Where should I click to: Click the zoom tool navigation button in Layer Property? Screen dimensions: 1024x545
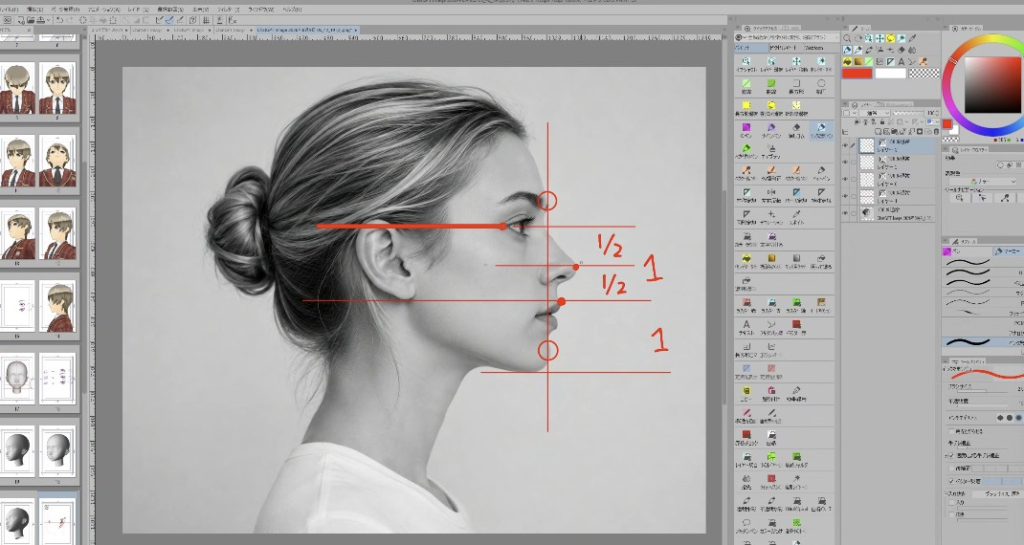point(959,198)
